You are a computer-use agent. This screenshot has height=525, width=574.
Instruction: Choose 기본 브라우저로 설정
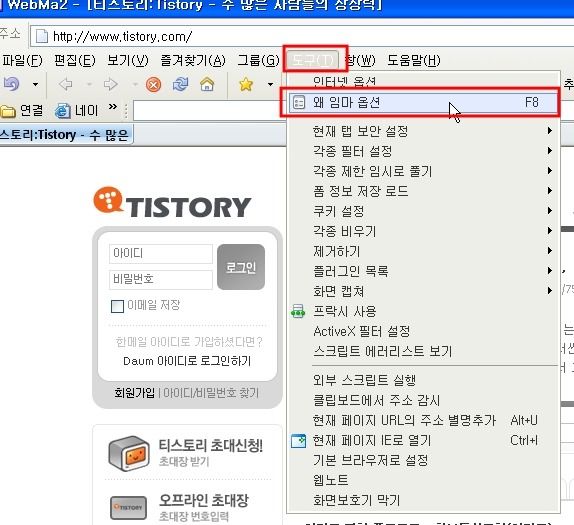point(423,460)
